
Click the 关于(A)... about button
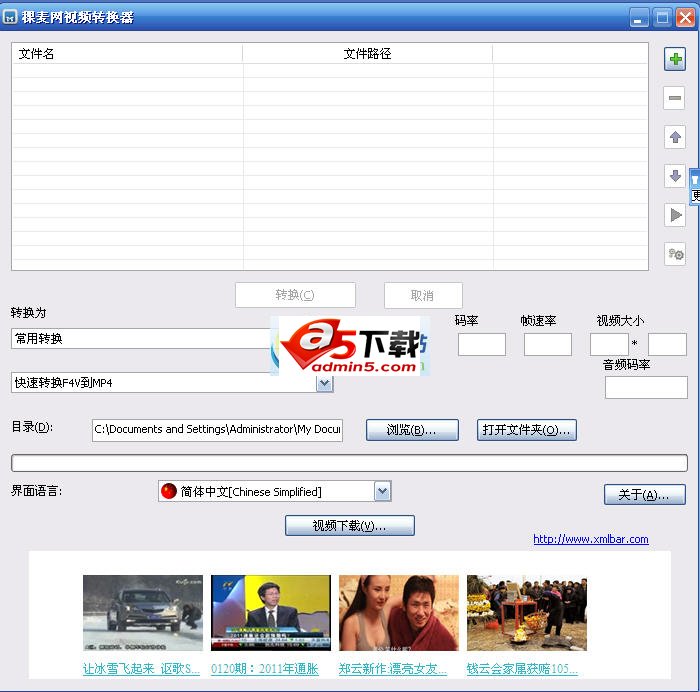pos(645,495)
